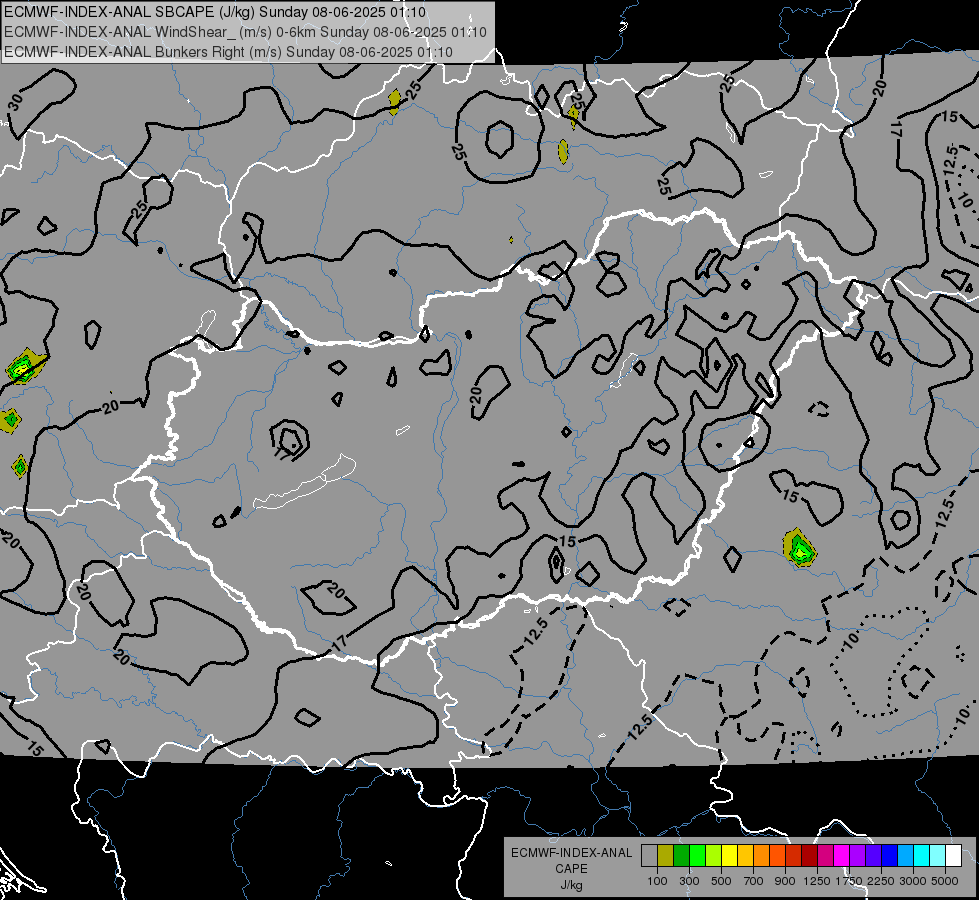The width and height of the screenshot is (979, 900).
Task: Select the WindShear_ (m/s) 0-6km title line
Action: click(x=245, y=32)
